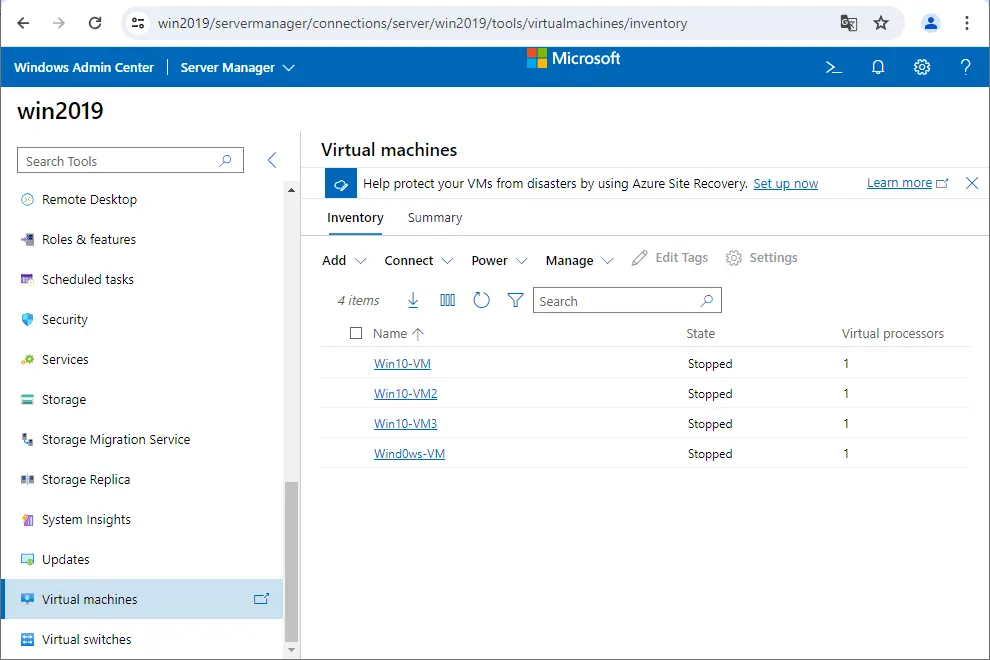Open the Win10-VM3 link
Viewport: 990px width, 660px height.
tap(405, 424)
